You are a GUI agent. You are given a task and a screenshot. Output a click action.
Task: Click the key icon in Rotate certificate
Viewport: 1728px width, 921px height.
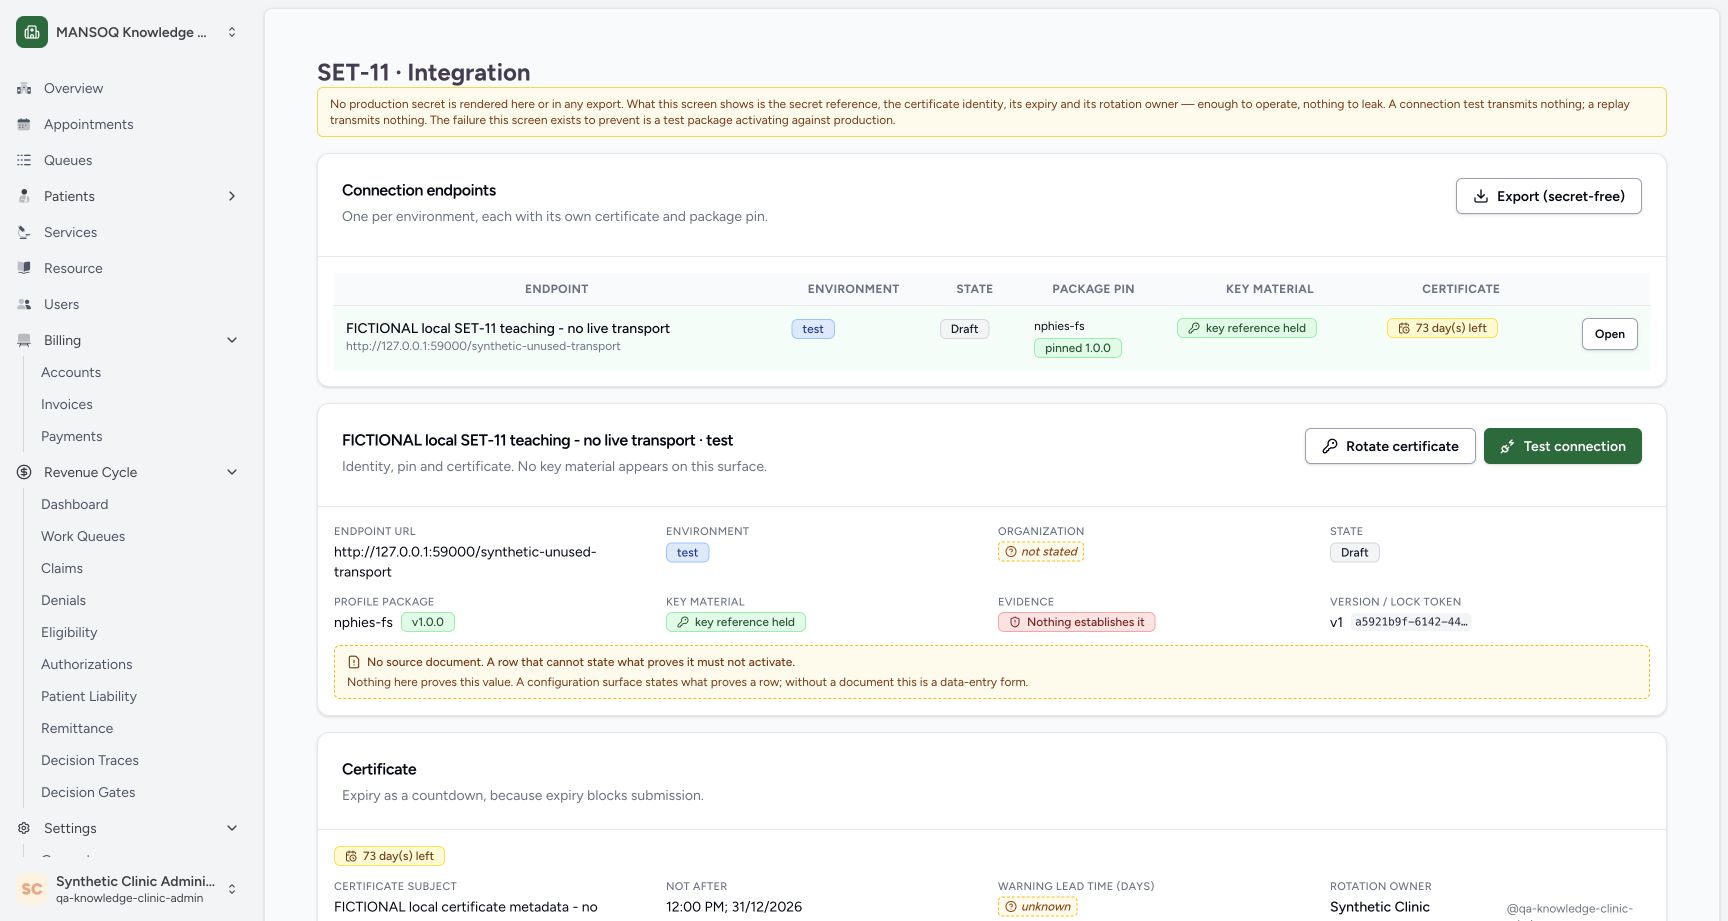(1330, 446)
